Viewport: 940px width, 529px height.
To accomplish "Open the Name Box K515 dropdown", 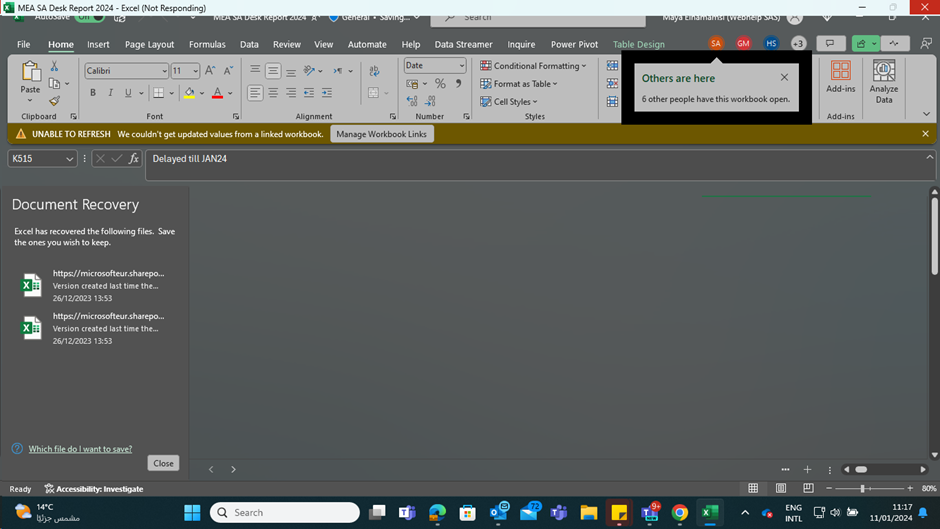I will click(x=70, y=159).
